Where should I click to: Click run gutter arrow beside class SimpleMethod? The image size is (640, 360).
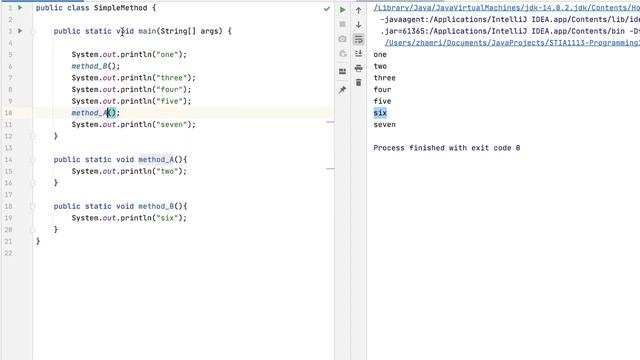20,8
